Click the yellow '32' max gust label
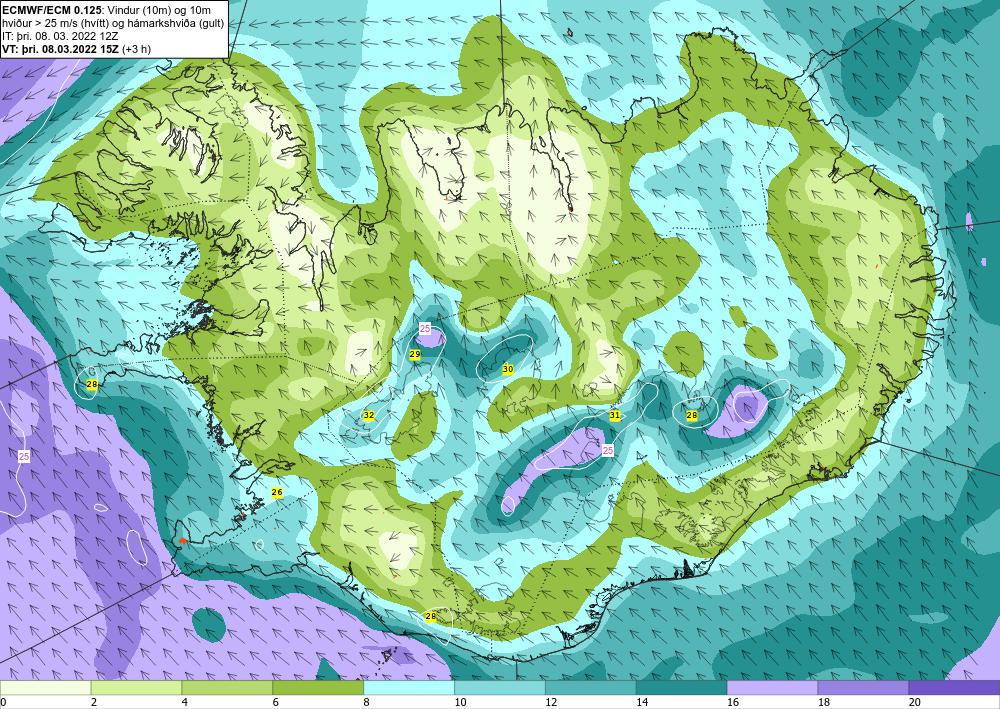Screen dimensions: 1000x709 tap(369, 415)
